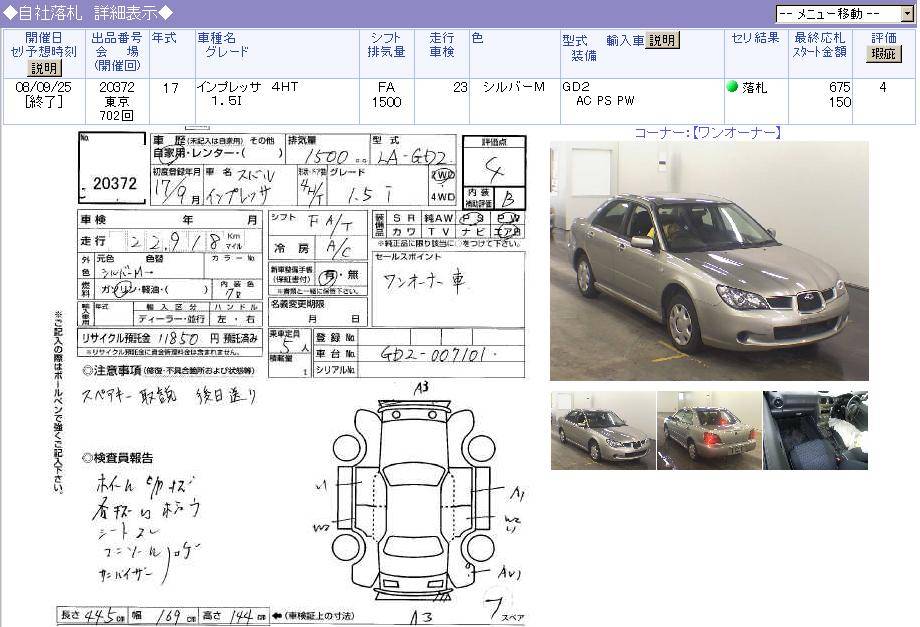Select the grade text 1.5I
The image size is (920, 627).
[x=226, y=101]
